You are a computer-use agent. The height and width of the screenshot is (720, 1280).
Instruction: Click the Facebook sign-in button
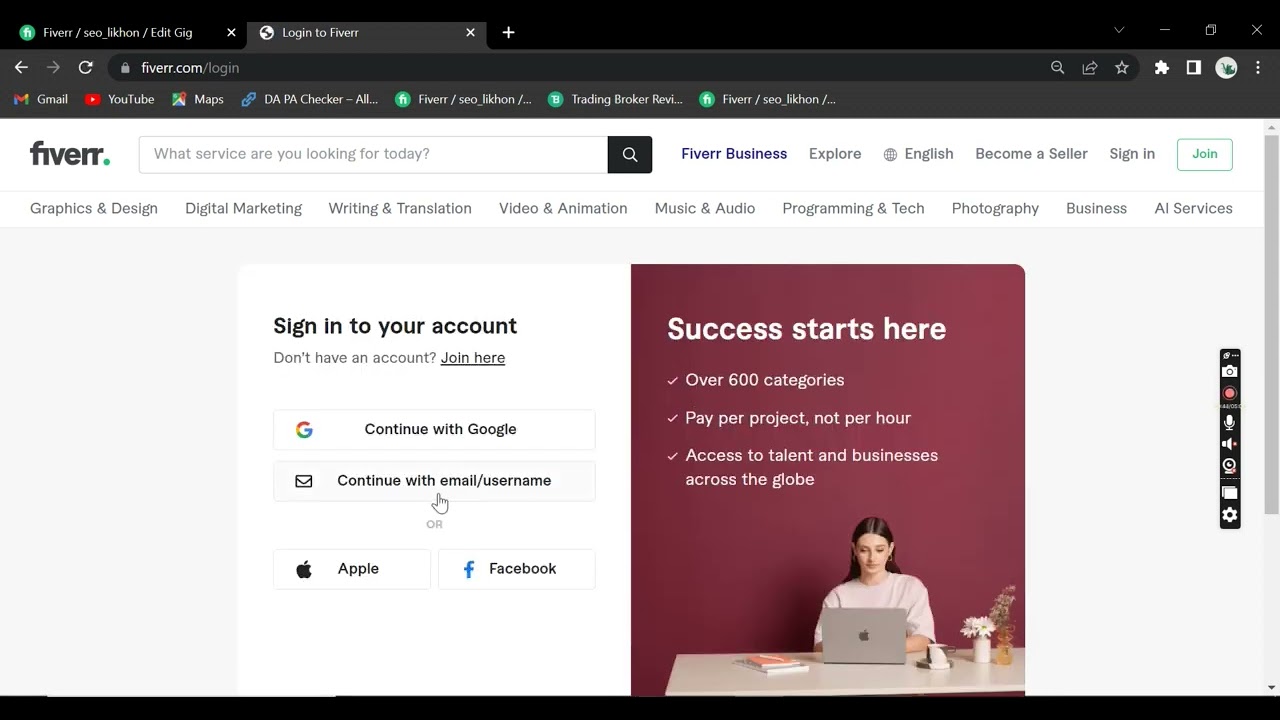pyautogui.click(x=517, y=569)
